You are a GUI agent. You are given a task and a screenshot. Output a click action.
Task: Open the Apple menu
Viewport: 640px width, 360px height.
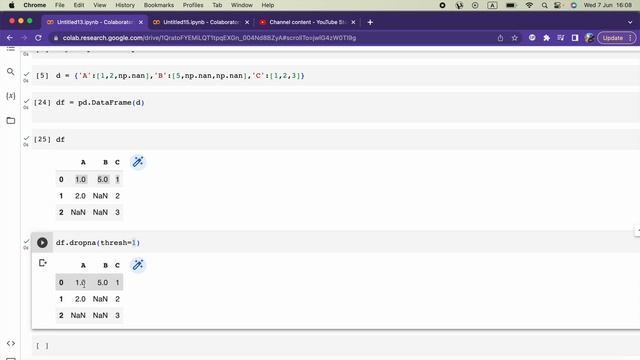[x=11, y=5]
